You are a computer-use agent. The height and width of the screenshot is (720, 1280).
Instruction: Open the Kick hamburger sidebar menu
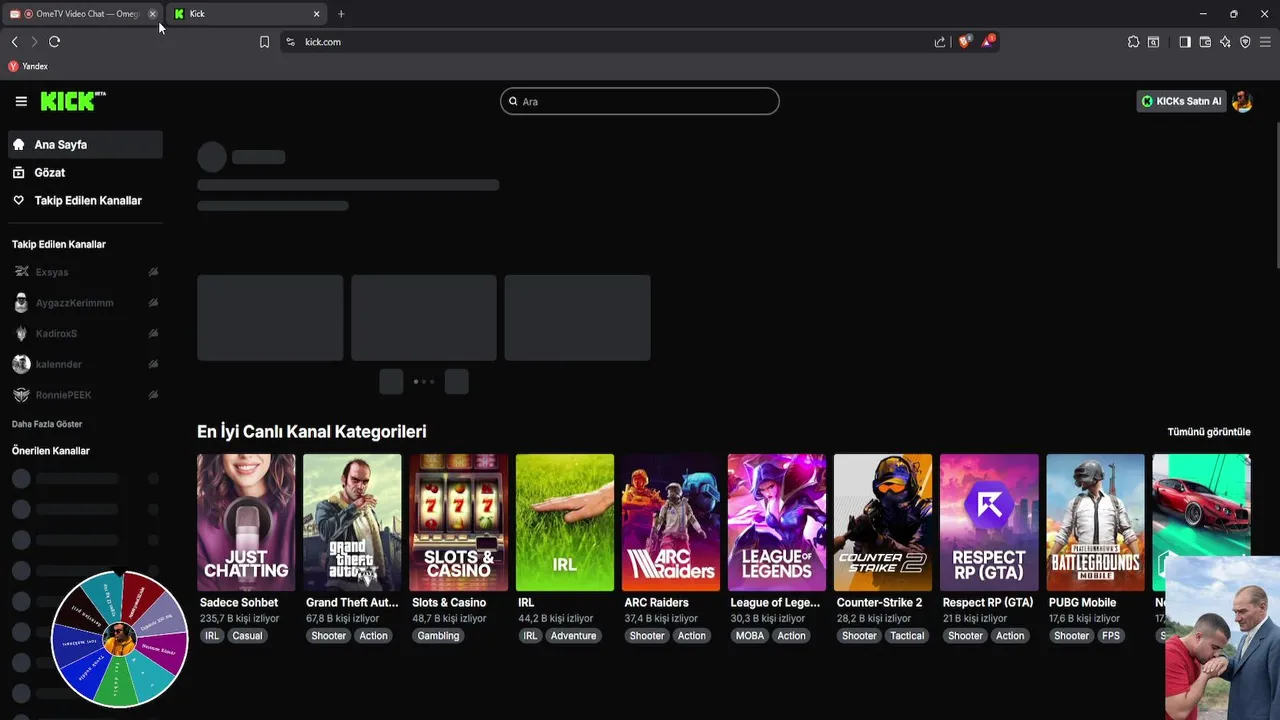click(21, 101)
